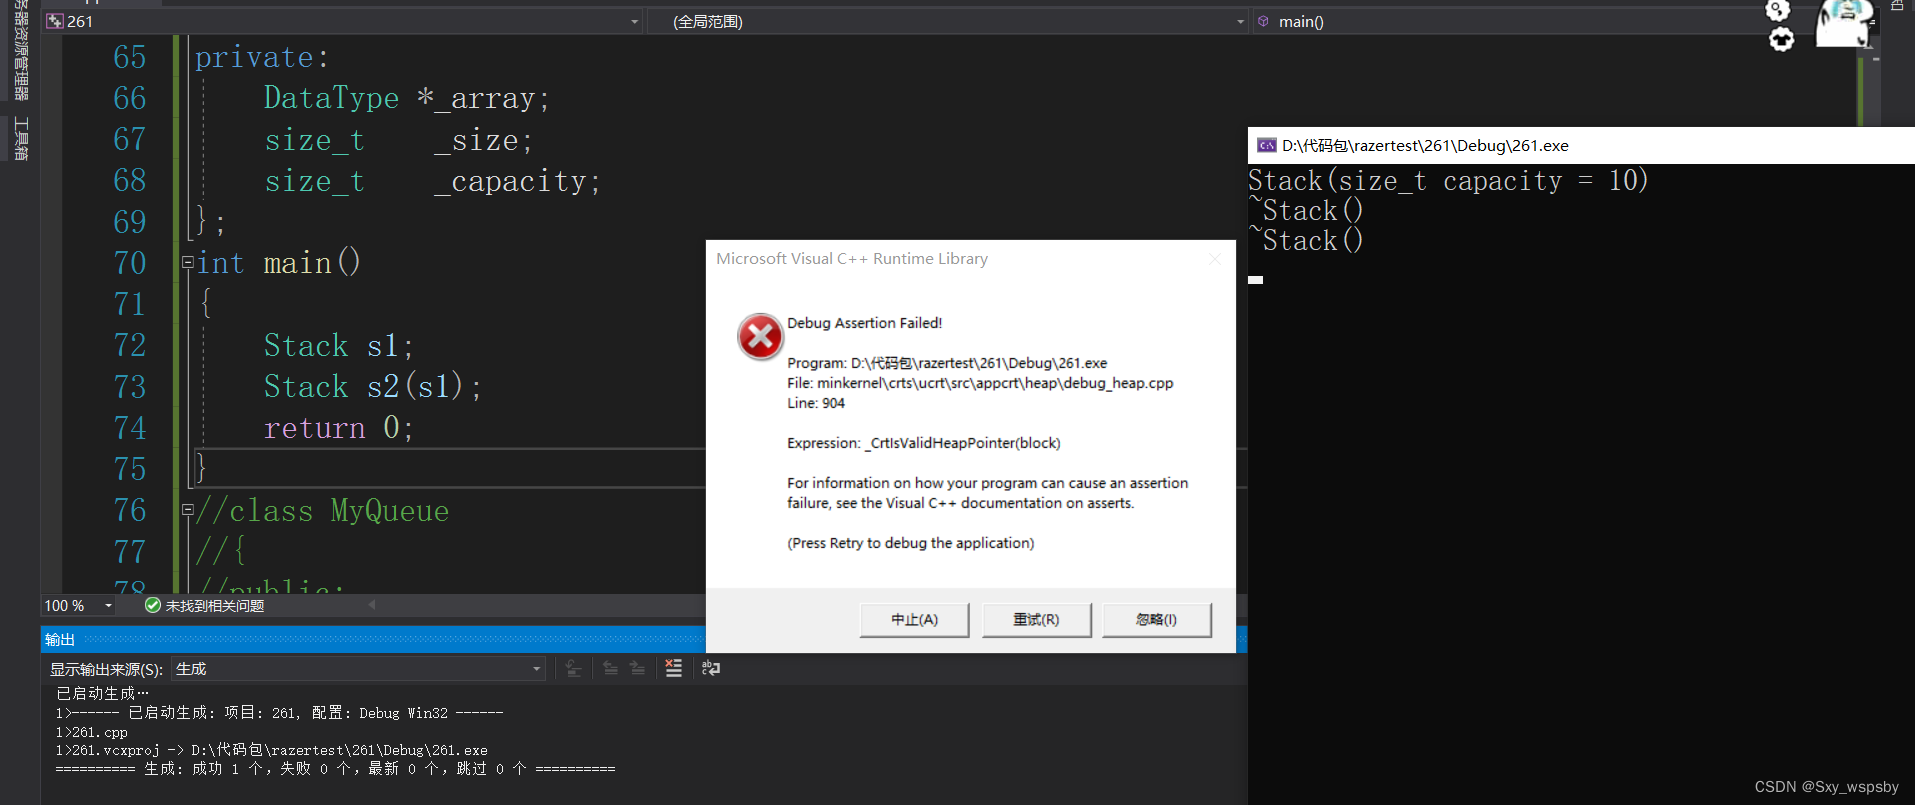Screen dimensions: 1915x805
Task: Click 'DataType *_array;' on line 66
Action: click(406, 98)
